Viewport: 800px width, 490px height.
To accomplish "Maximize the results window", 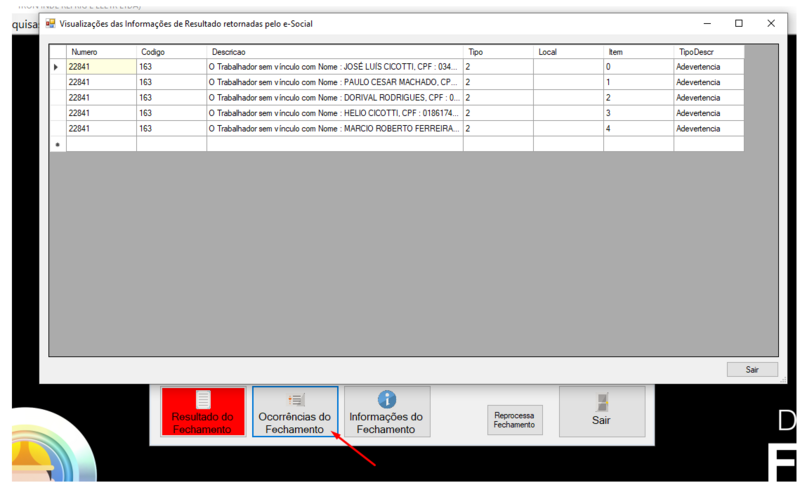I will click(x=739, y=23).
